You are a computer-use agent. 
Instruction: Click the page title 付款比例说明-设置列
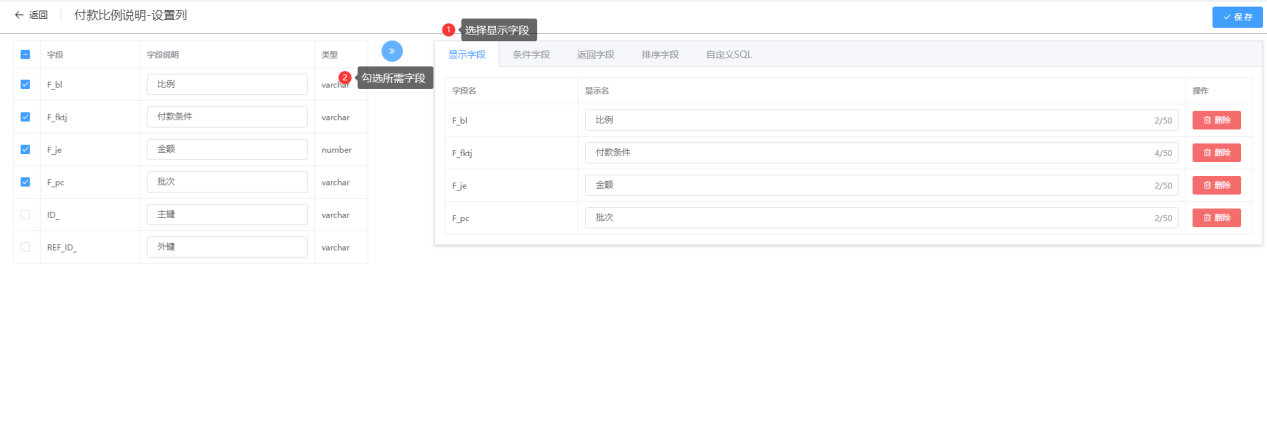click(130, 15)
